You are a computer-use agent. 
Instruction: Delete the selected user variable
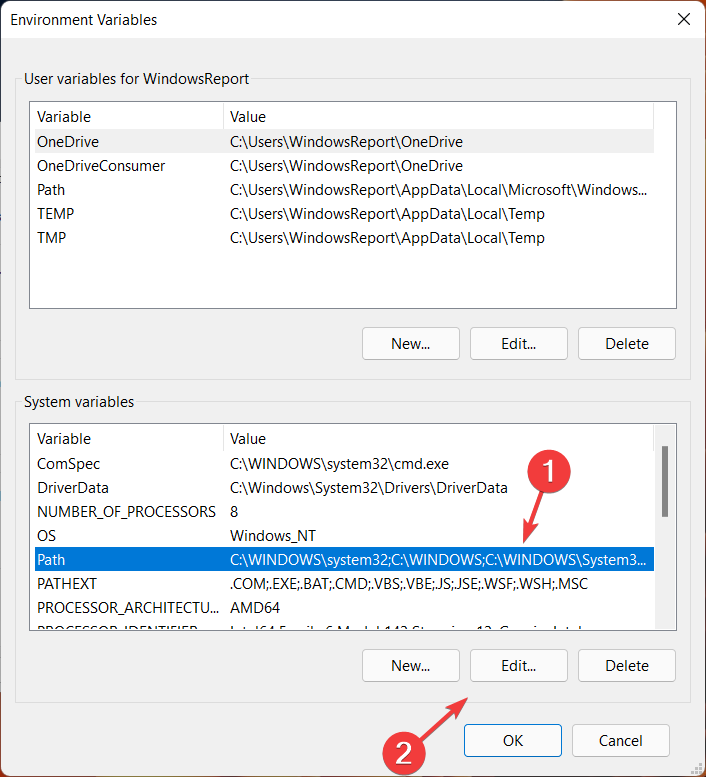(626, 343)
